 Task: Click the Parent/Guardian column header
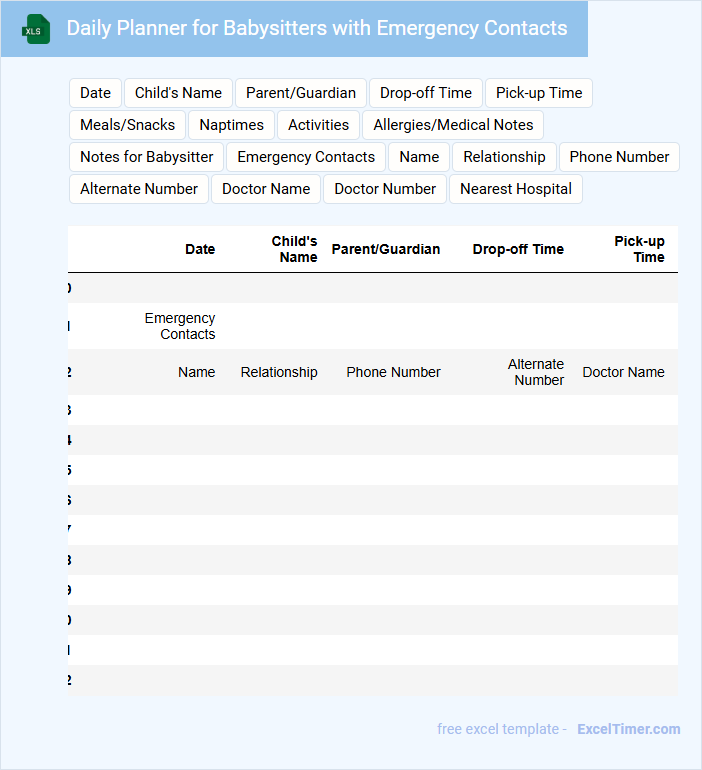(386, 249)
